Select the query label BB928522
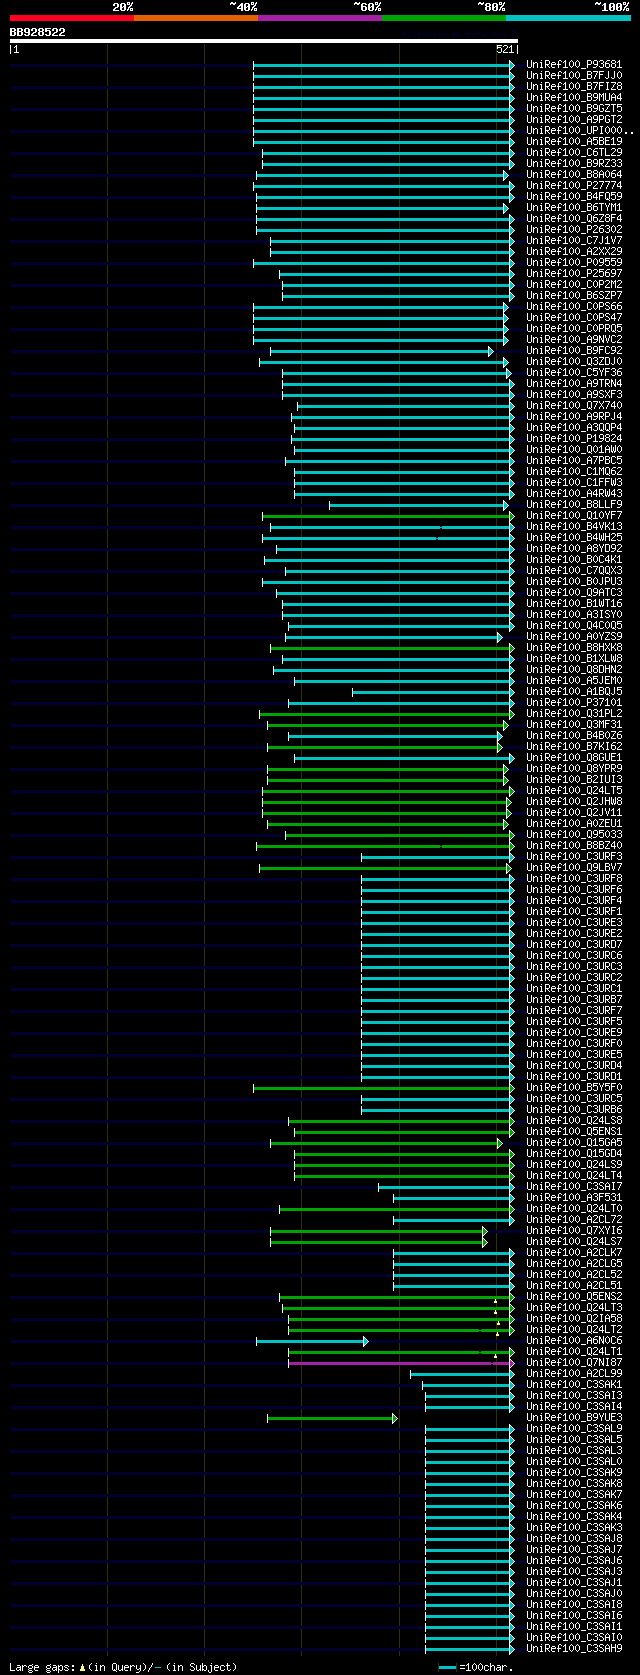 click(x=38, y=32)
